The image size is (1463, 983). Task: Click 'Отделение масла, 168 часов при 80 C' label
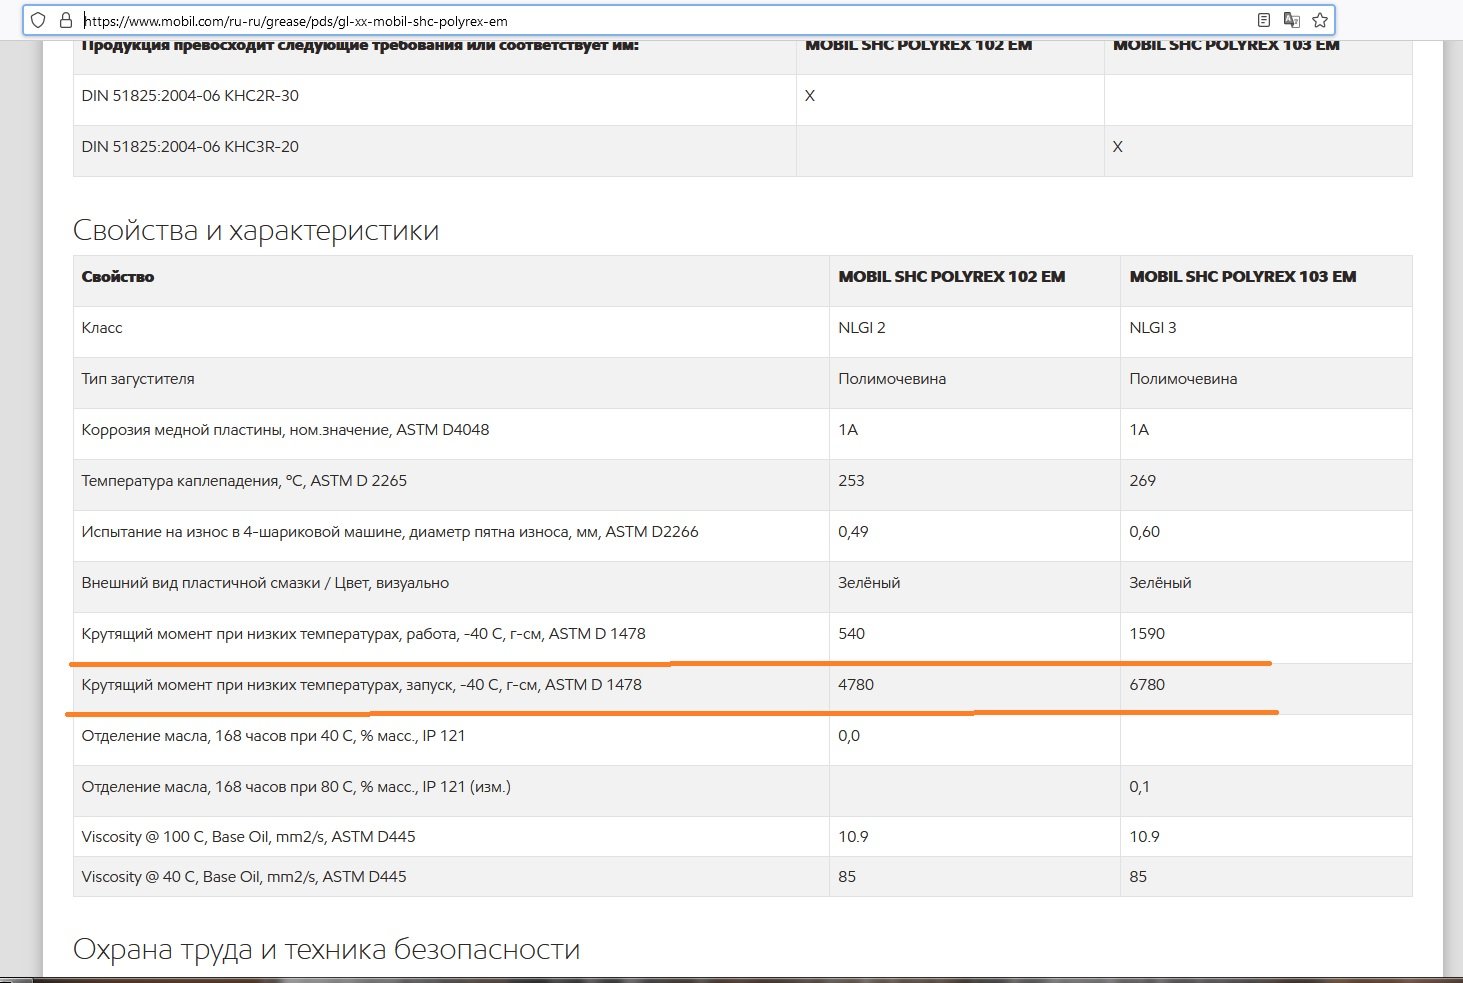coord(296,787)
